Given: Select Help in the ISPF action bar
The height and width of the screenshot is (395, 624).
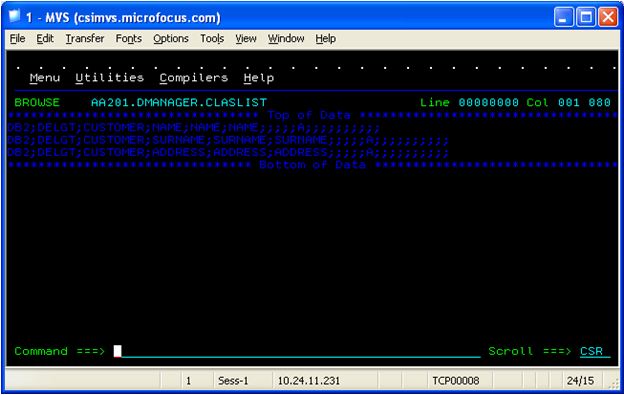Looking at the screenshot, I should [259, 78].
